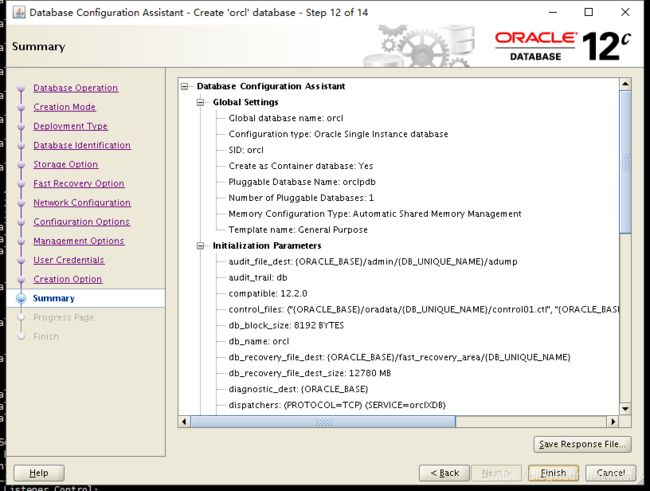Select 'Pluggable Database Name: orclpdb' row
650x491 pixels.
[302, 182]
